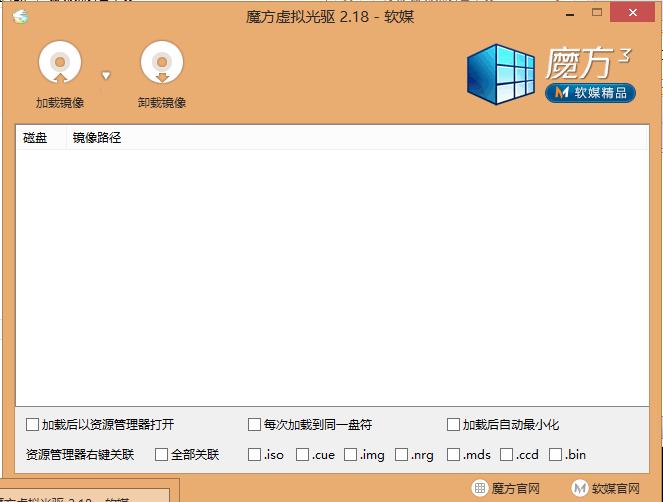Click the 魔方 cube logo
Screen dimensions: 663x502
pyautogui.click(x=500, y=74)
